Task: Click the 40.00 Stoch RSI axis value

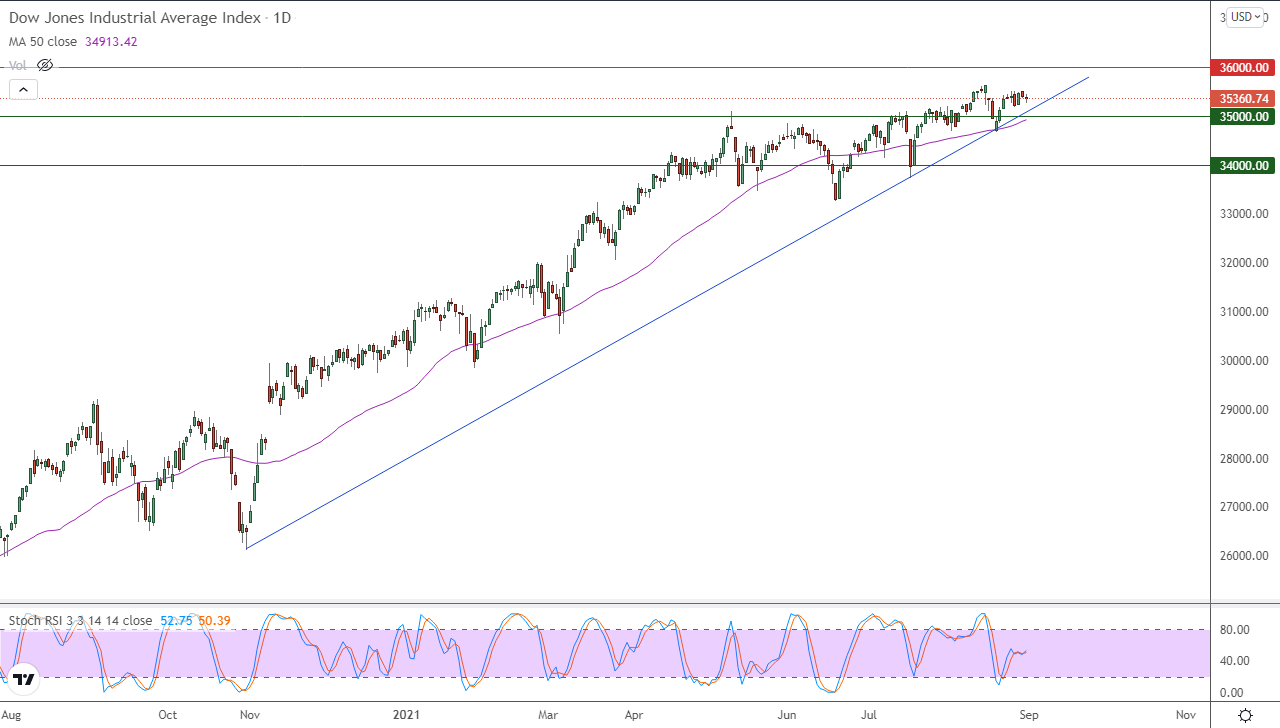Action: 1233,661
